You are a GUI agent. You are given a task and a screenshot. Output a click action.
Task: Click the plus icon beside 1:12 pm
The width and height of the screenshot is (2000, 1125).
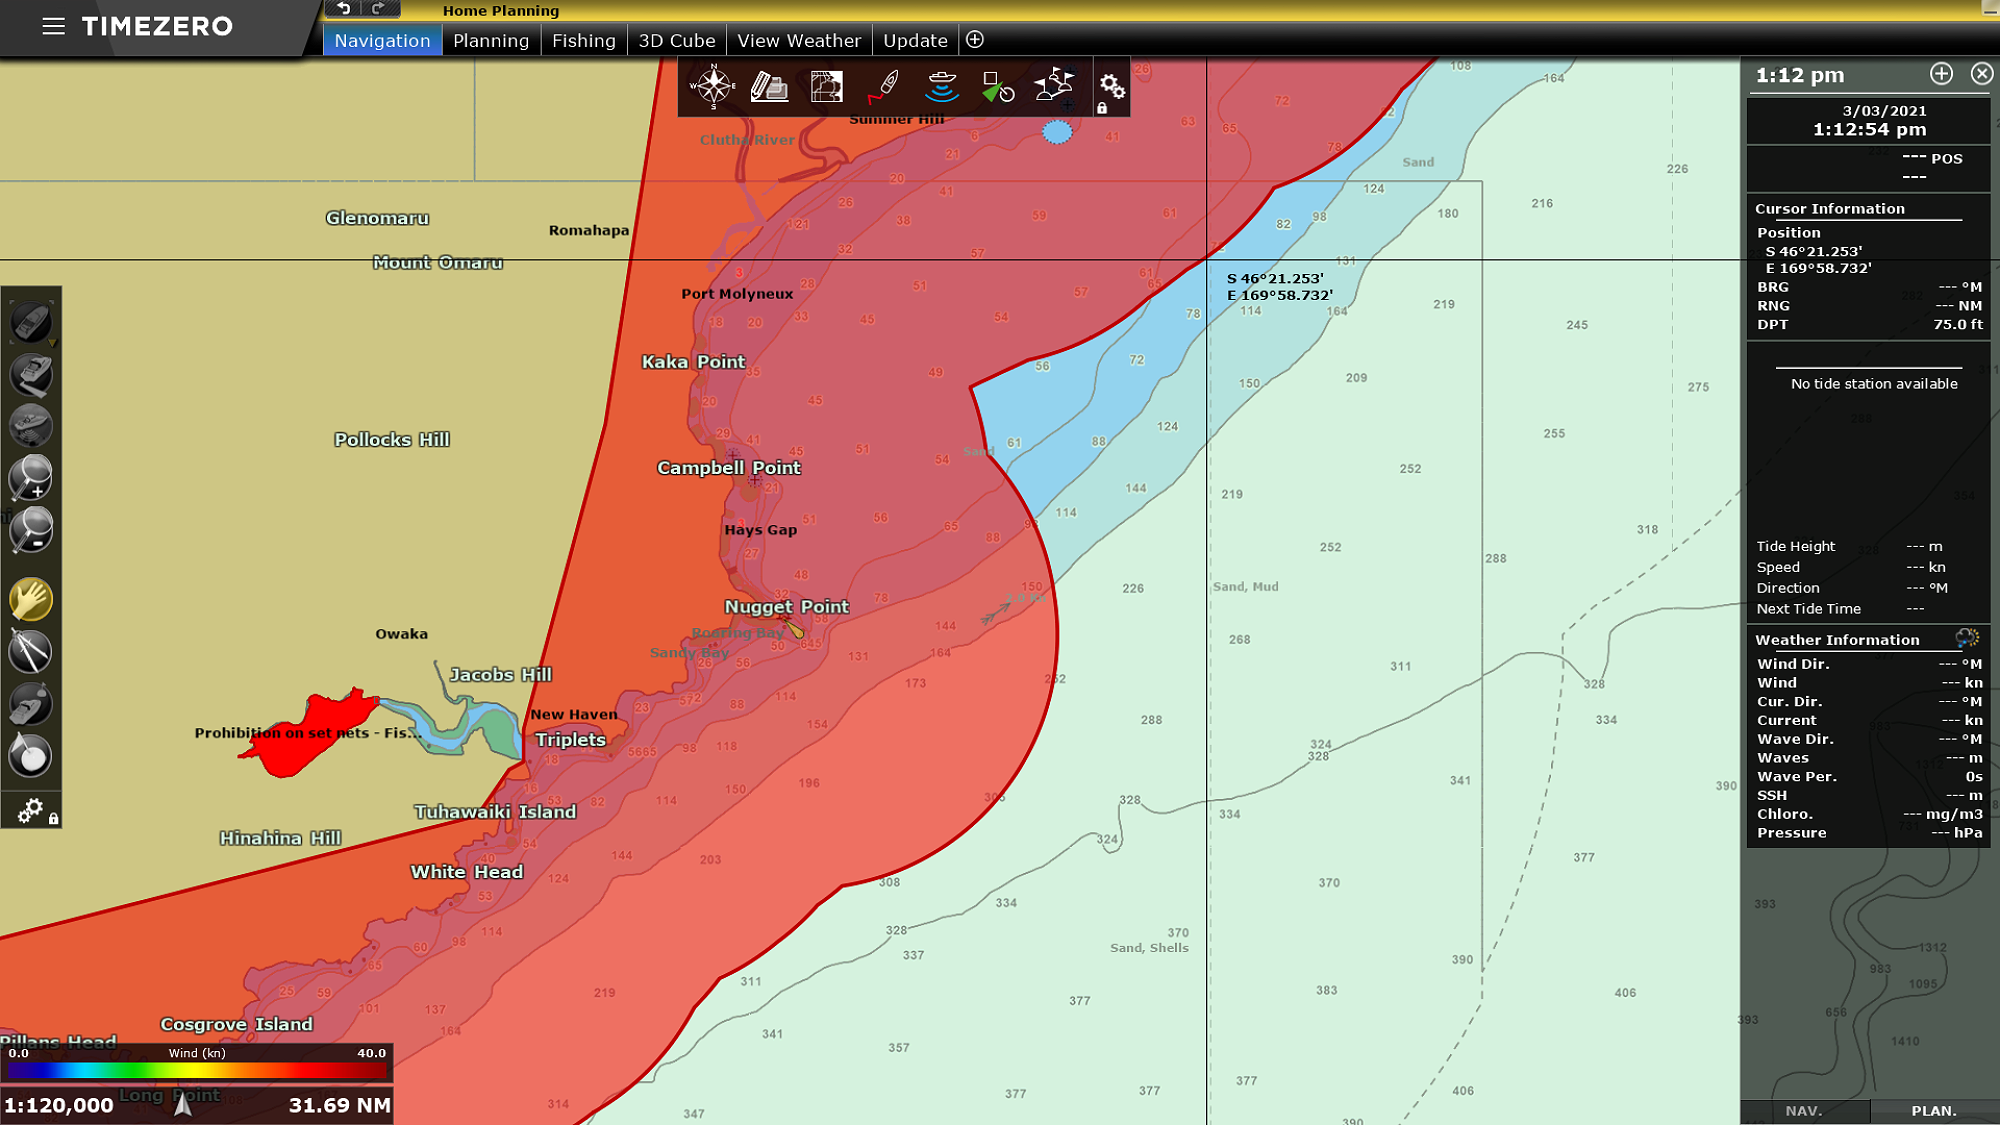[x=1941, y=74]
